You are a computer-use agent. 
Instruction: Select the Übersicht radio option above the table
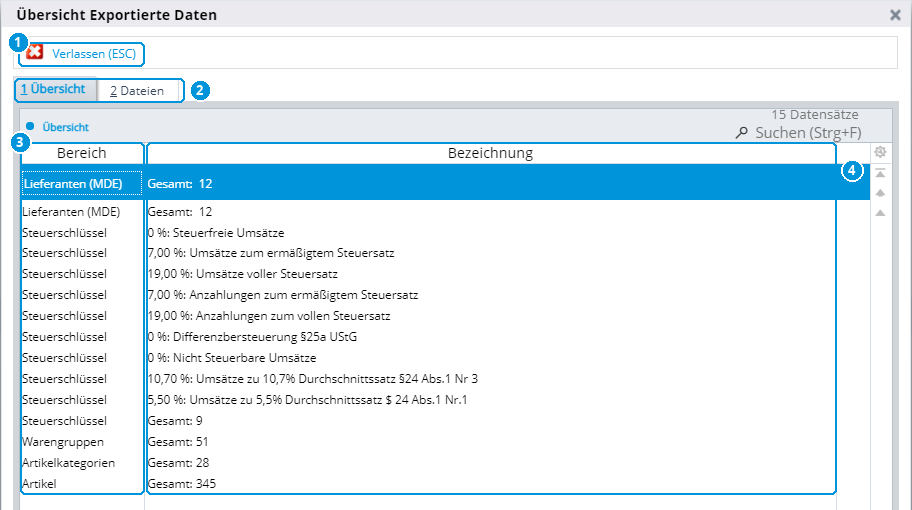30,127
